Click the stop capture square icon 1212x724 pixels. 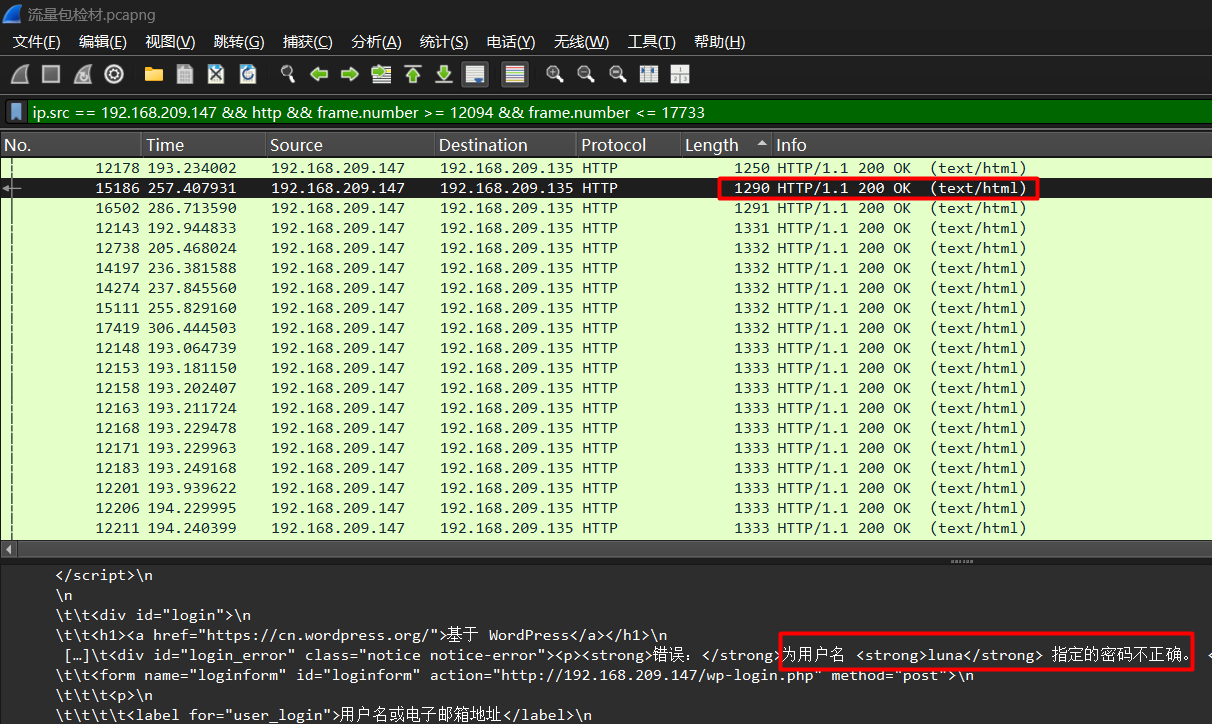coord(51,74)
